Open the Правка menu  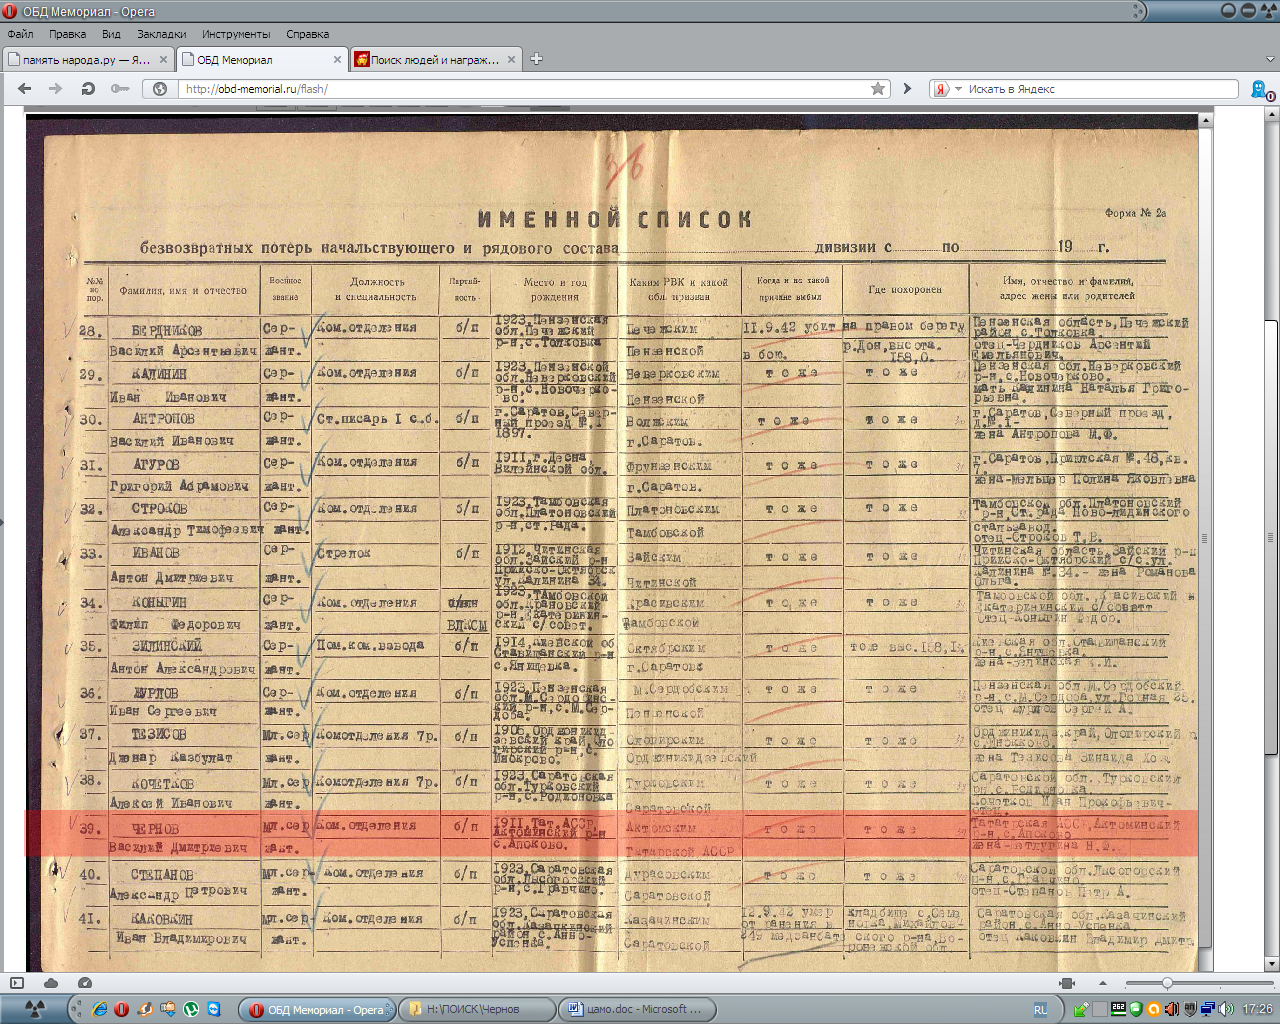click(67, 34)
